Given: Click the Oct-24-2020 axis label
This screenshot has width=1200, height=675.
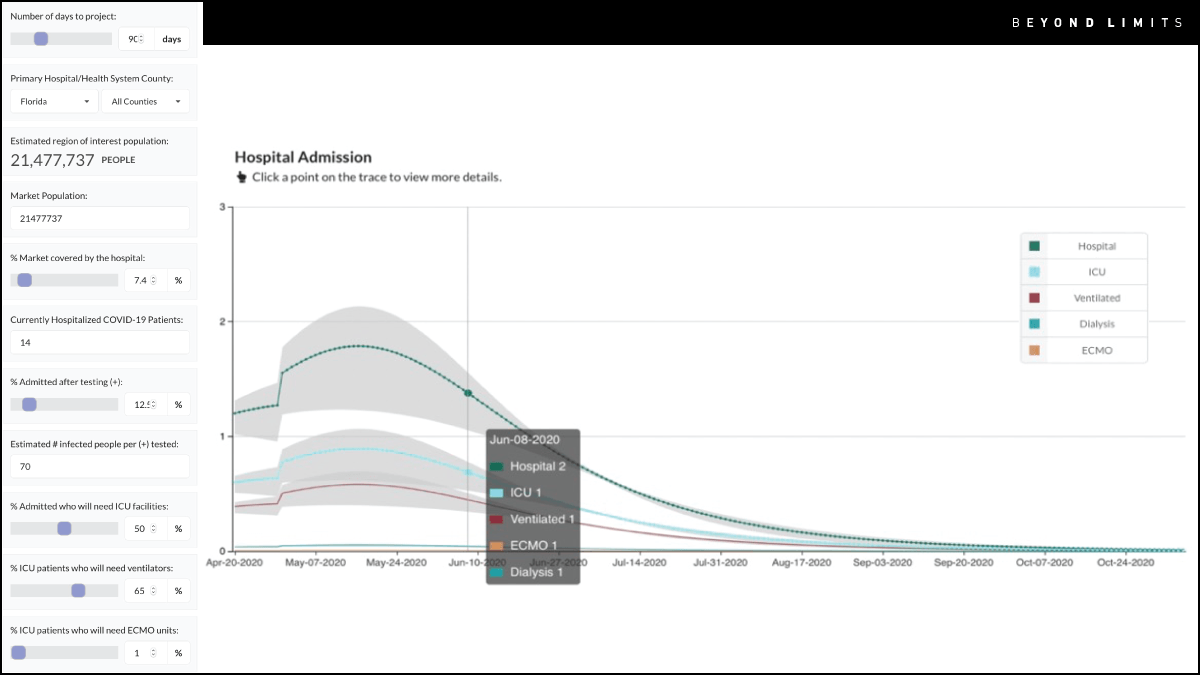Looking at the screenshot, I should point(1125,563).
